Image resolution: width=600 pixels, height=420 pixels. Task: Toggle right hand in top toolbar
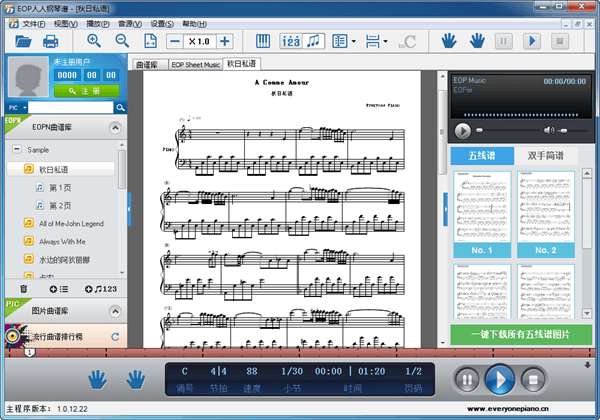click(477, 41)
